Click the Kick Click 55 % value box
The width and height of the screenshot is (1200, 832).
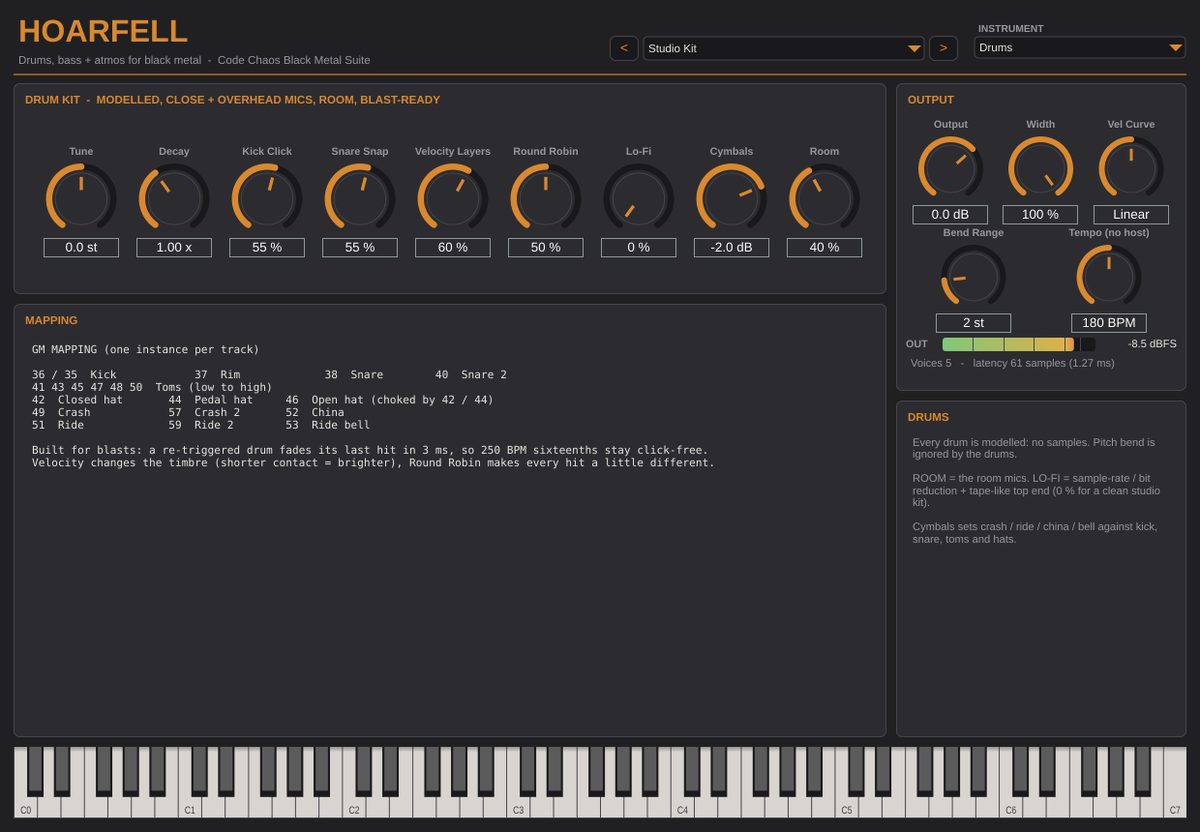pyautogui.click(x=267, y=247)
